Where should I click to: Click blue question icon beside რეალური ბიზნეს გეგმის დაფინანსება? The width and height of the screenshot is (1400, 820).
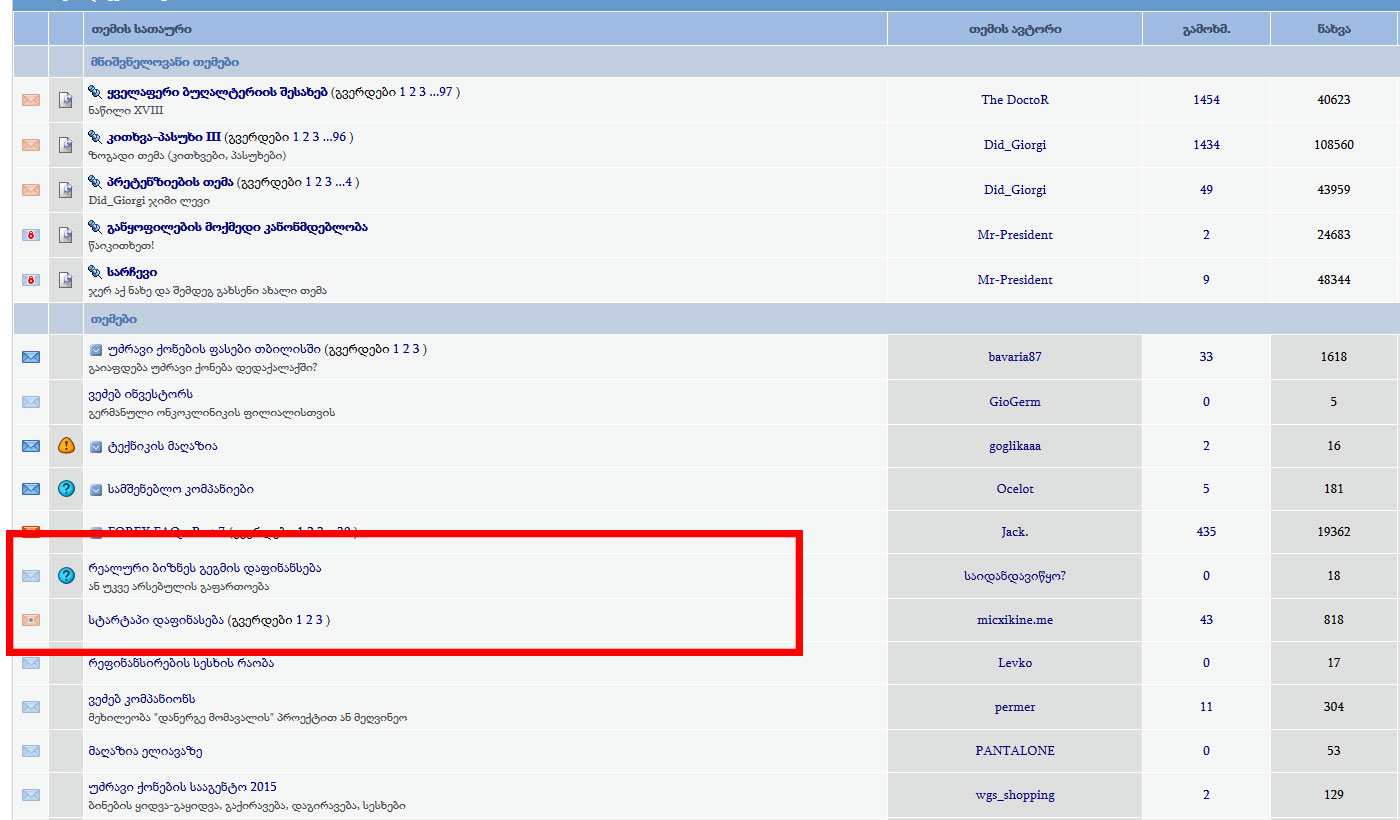click(x=66, y=576)
